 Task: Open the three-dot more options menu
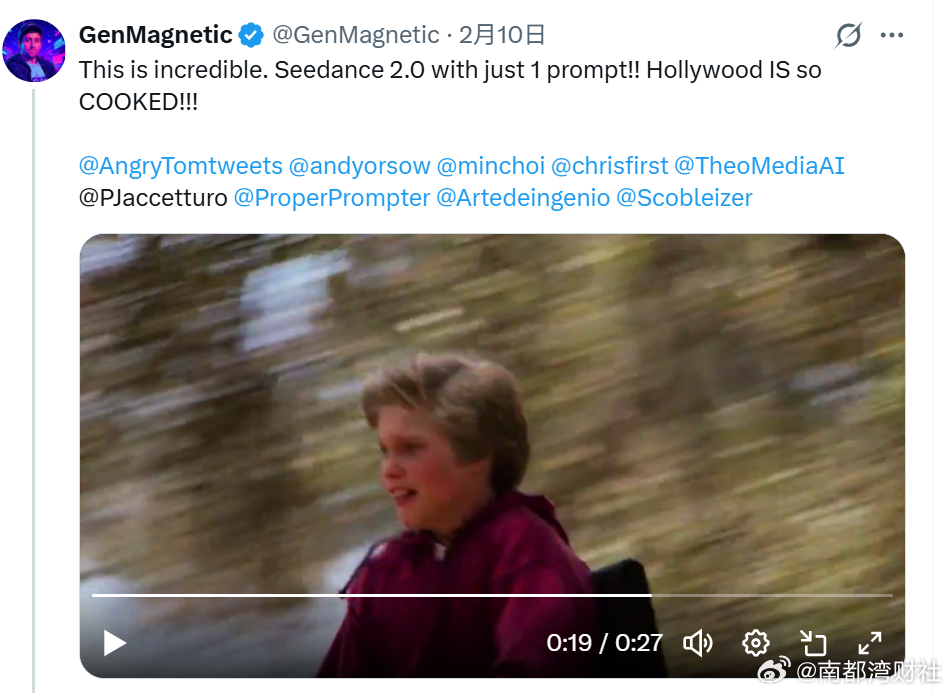point(892,35)
